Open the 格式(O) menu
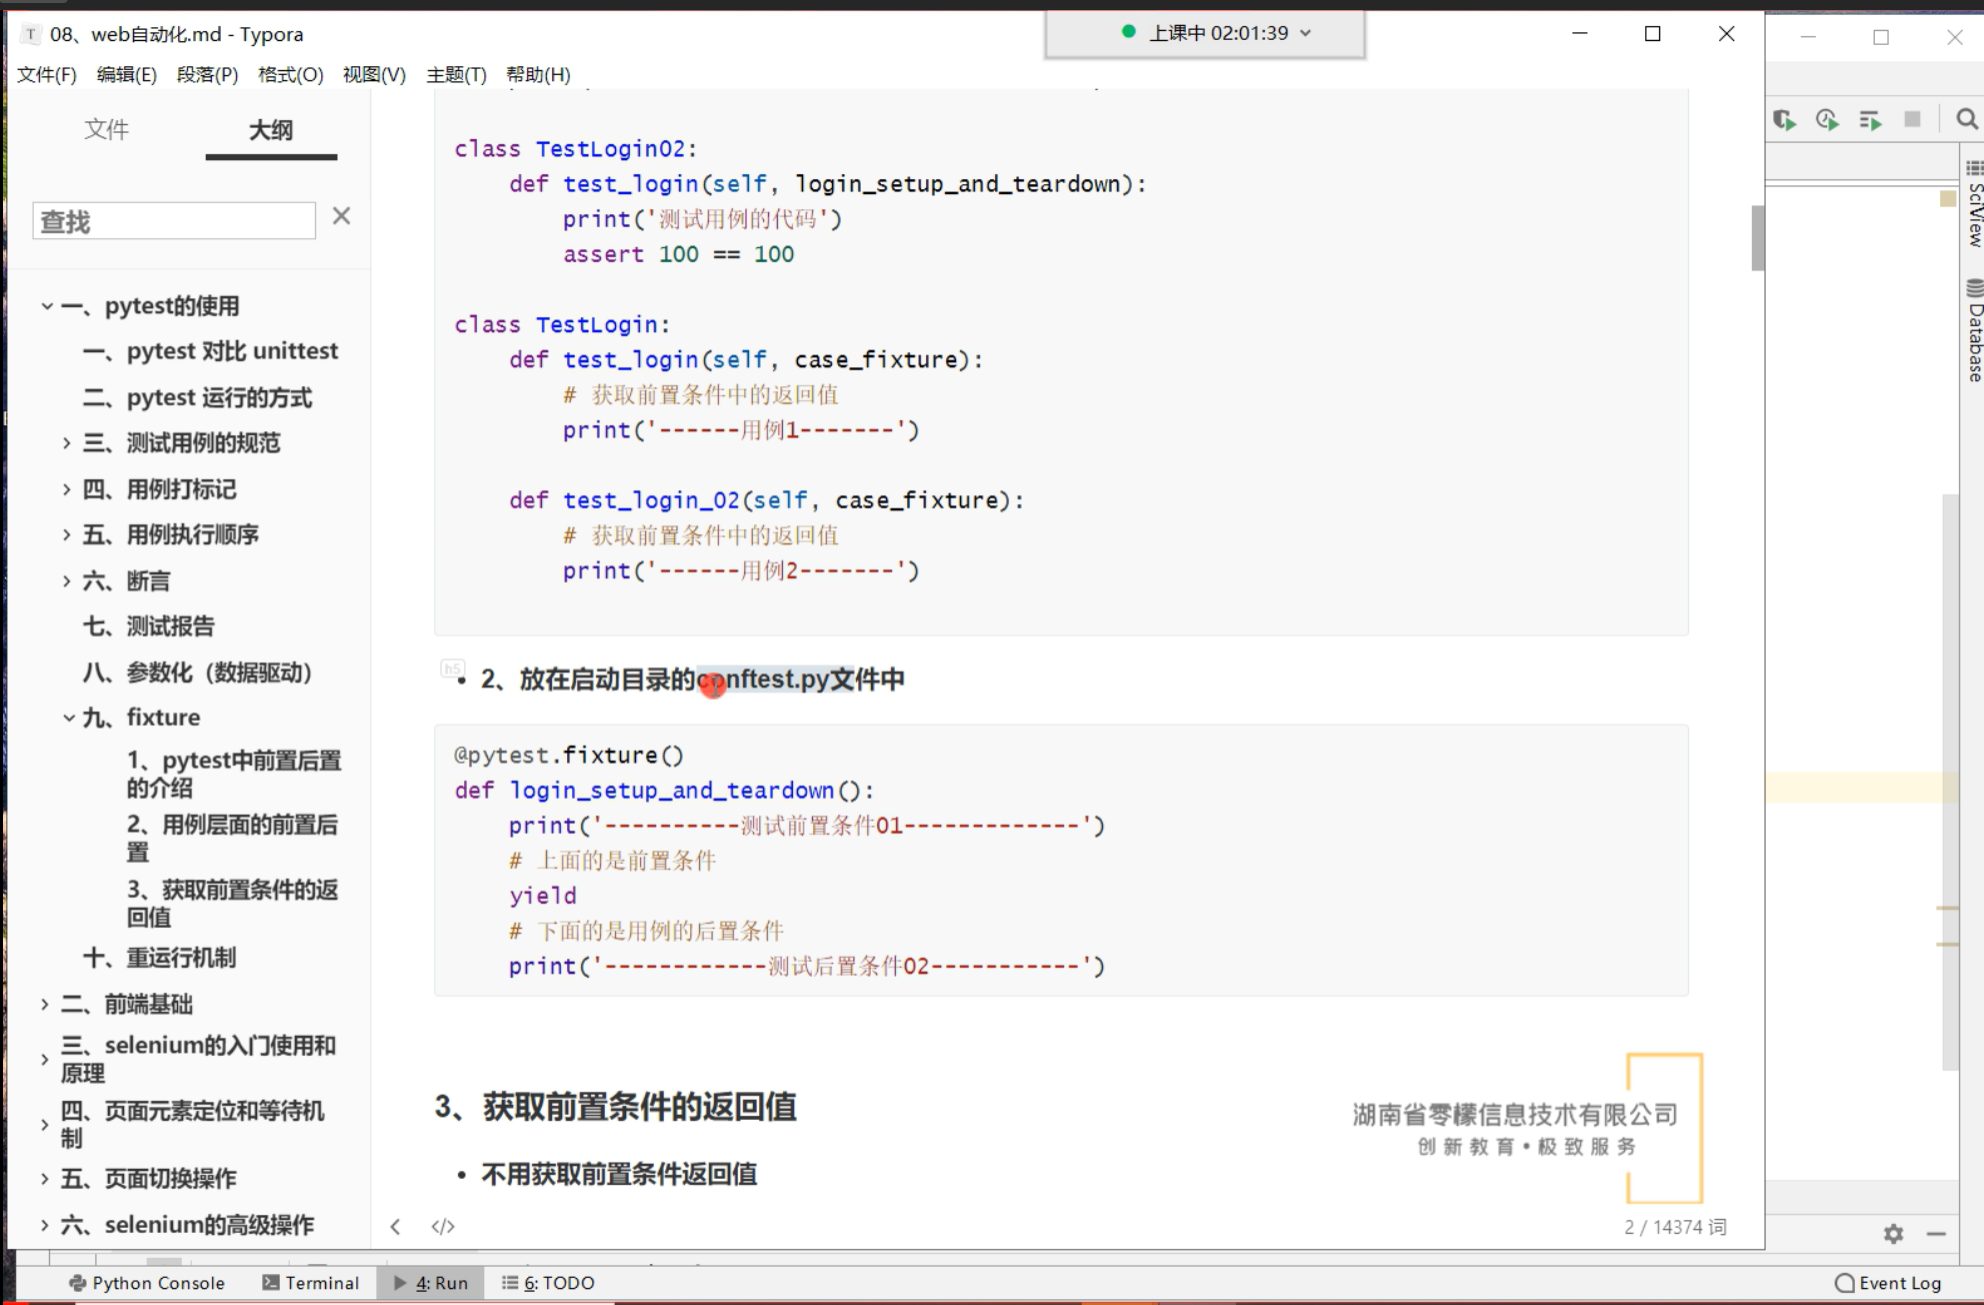This screenshot has height=1305, width=1984. coord(290,75)
